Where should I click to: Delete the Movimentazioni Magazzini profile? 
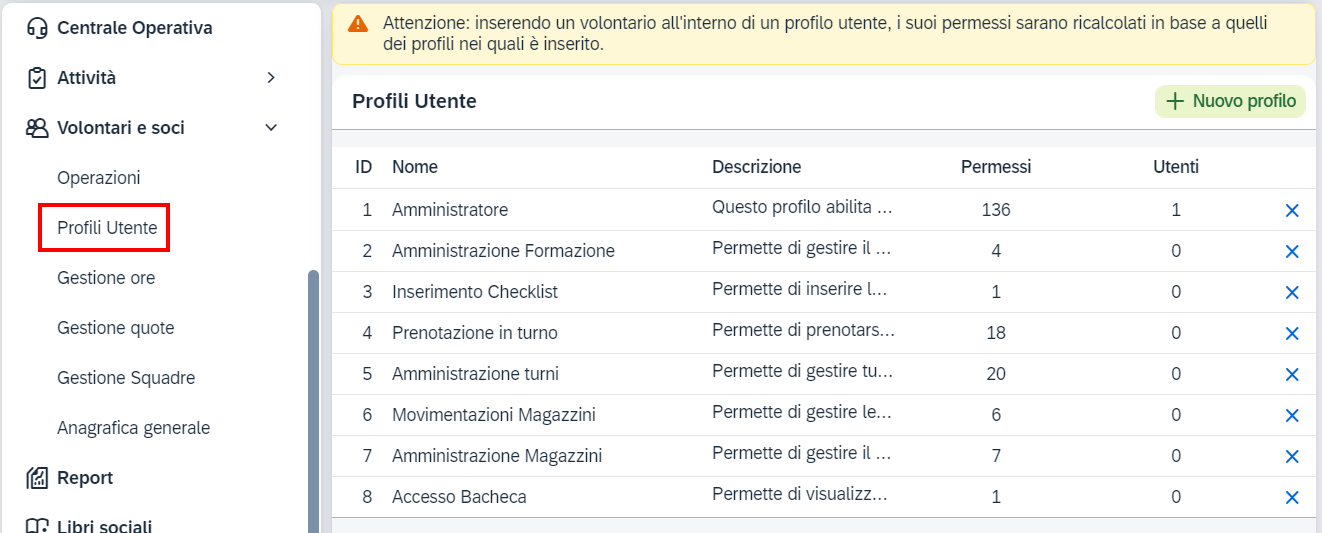pyautogui.click(x=1291, y=415)
